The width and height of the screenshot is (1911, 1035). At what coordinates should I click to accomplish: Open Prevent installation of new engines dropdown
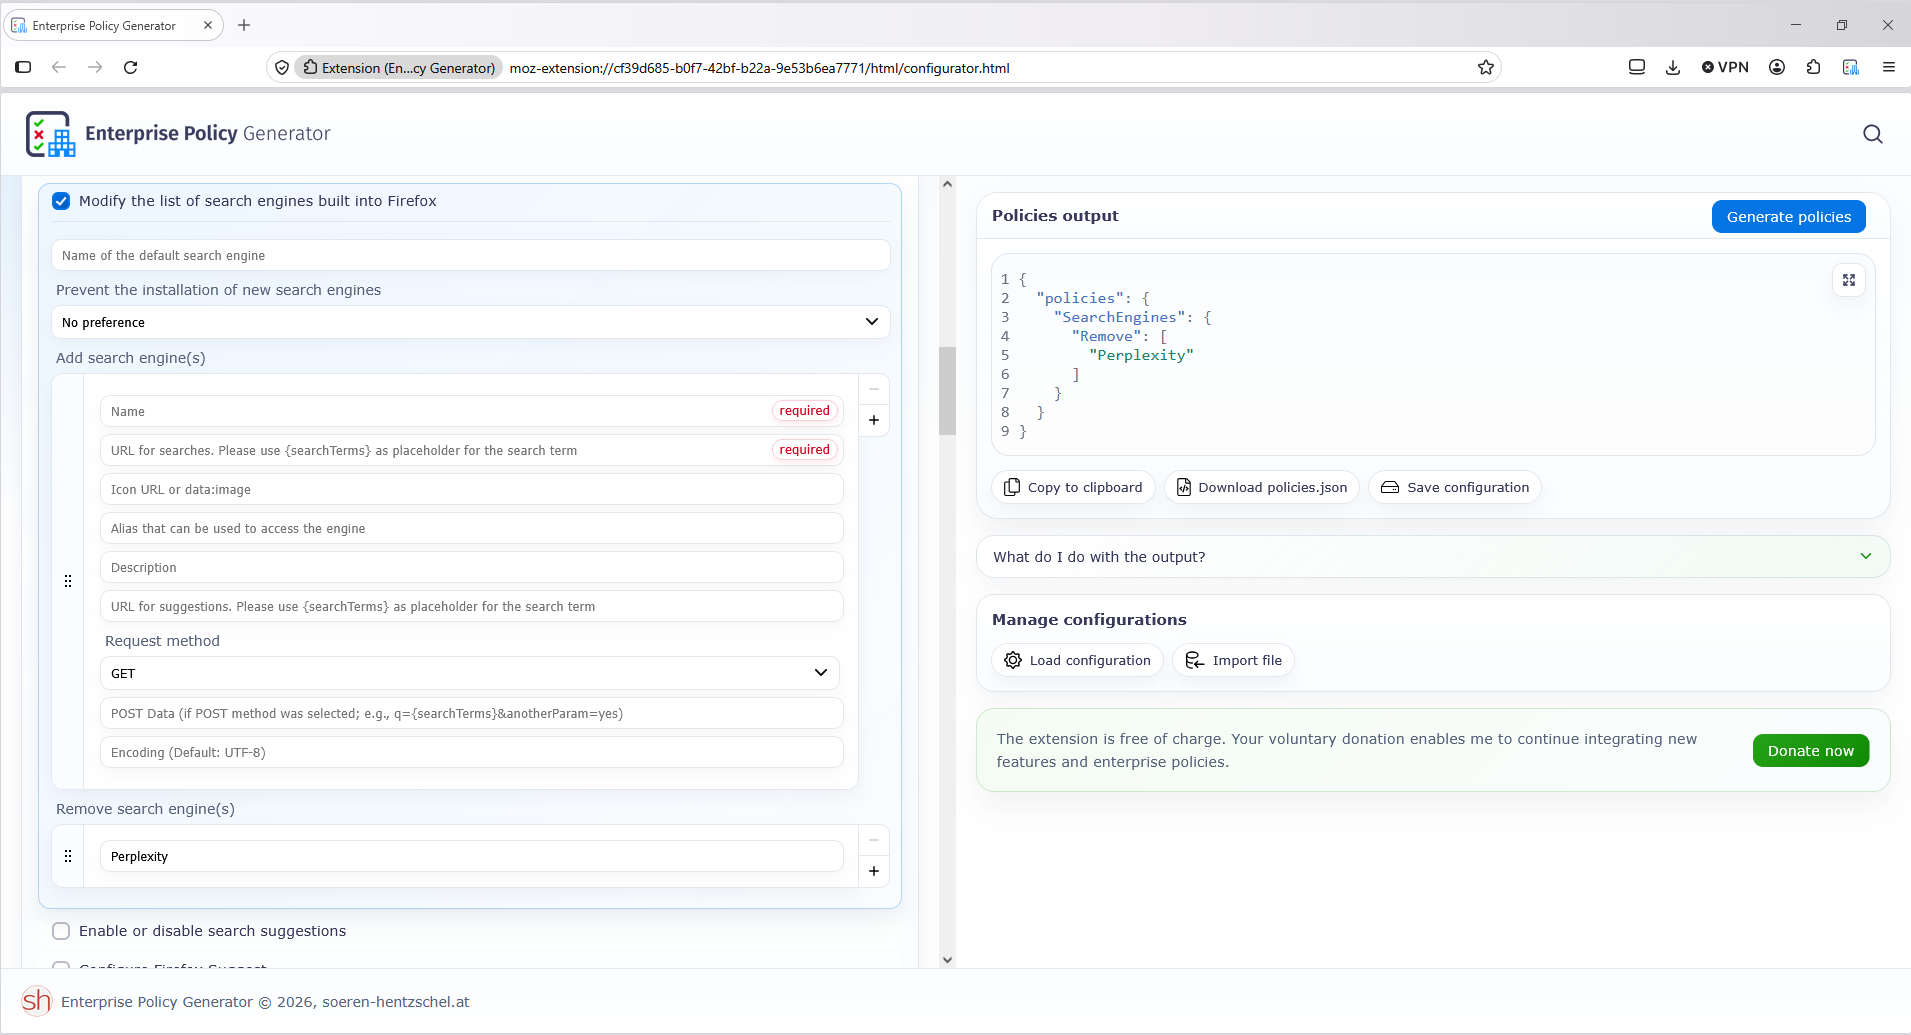(x=471, y=322)
